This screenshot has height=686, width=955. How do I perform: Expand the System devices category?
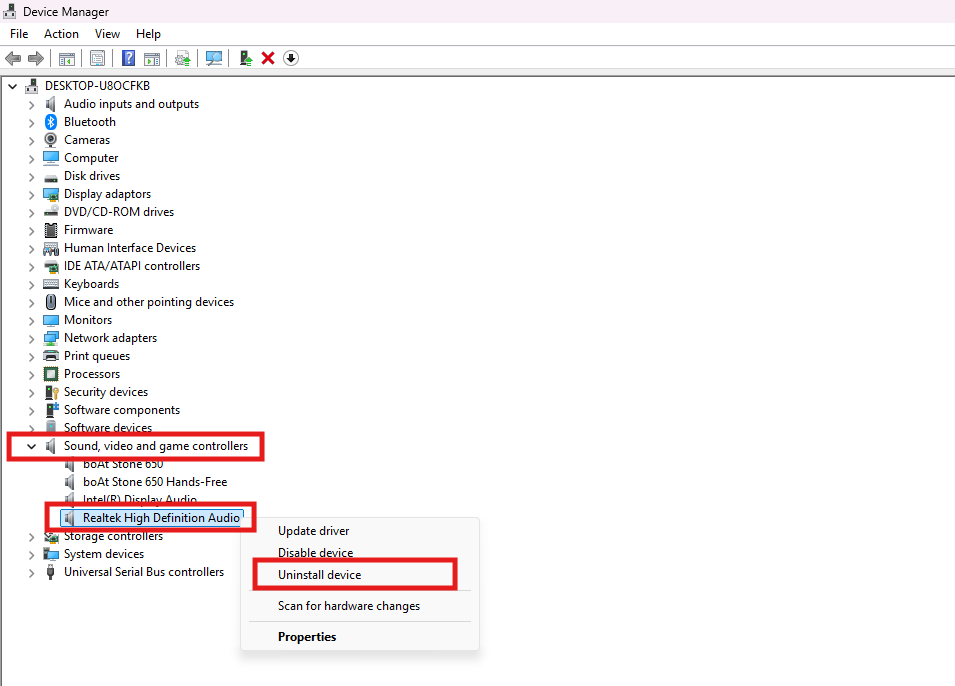tap(32, 555)
